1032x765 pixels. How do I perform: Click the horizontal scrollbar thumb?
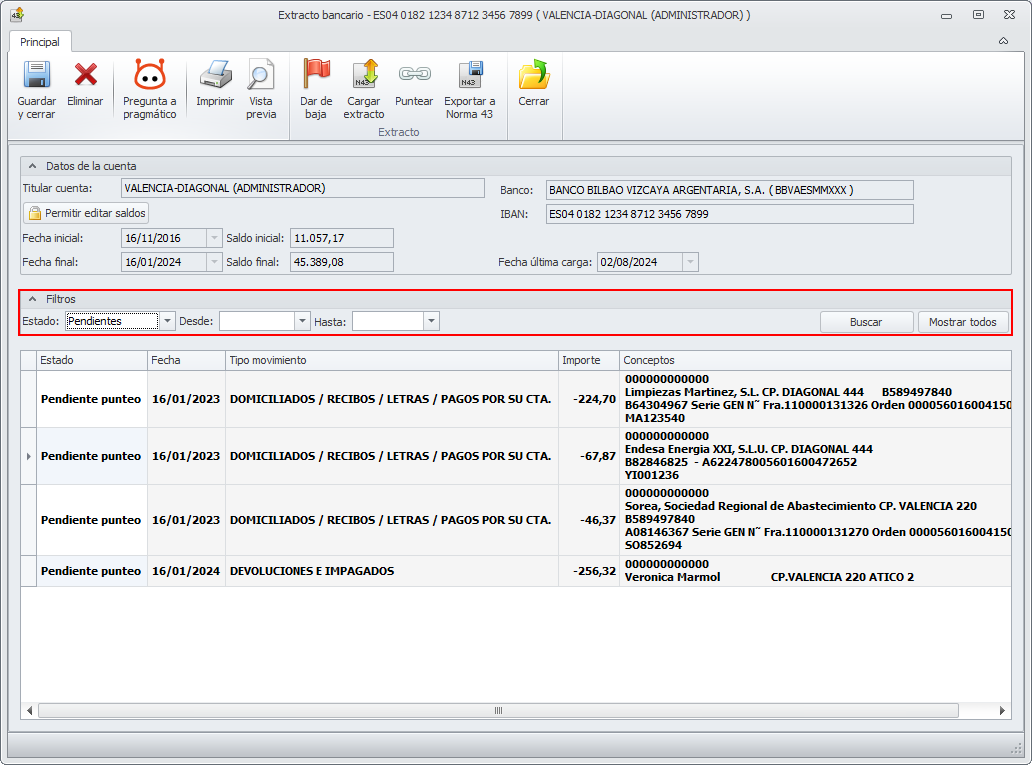click(x=497, y=711)
